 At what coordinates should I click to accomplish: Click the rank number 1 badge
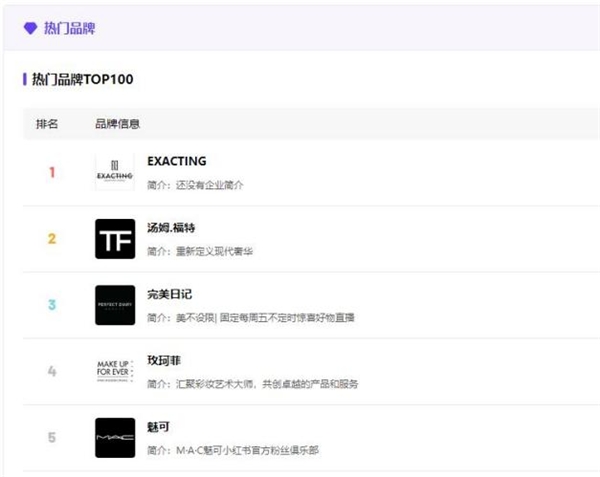[x=52, y=172]
